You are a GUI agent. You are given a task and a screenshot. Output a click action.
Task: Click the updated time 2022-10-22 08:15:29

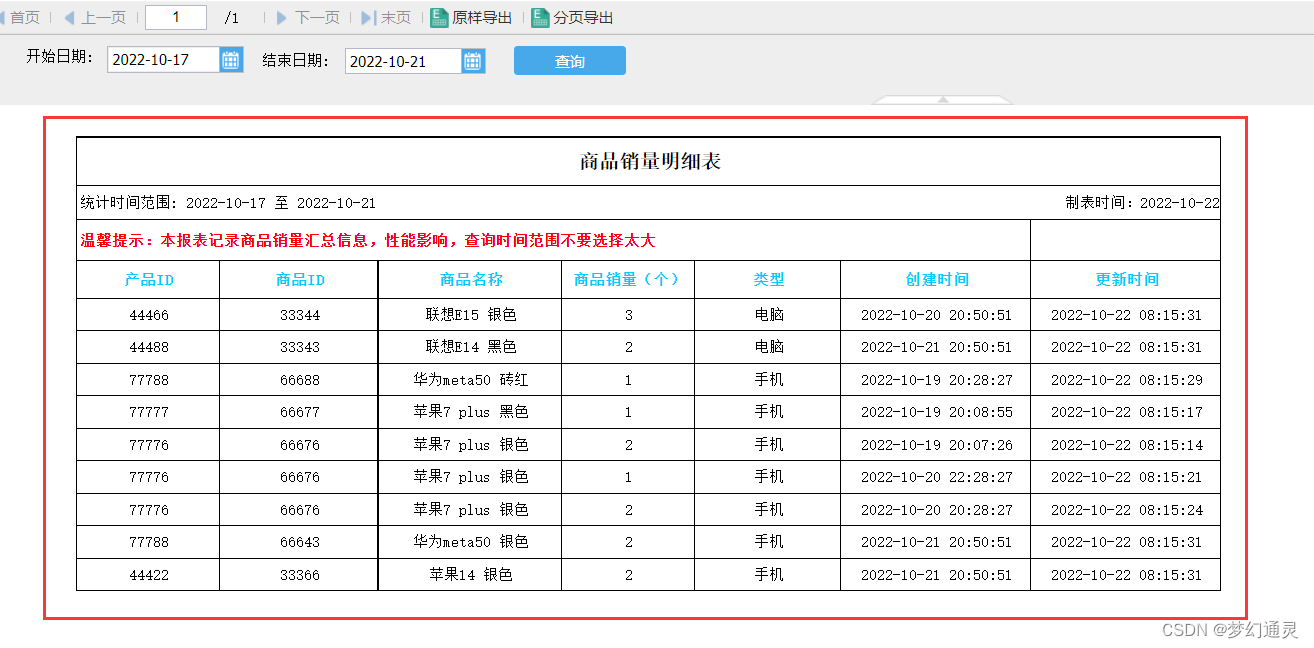[x=1127, y=380]
